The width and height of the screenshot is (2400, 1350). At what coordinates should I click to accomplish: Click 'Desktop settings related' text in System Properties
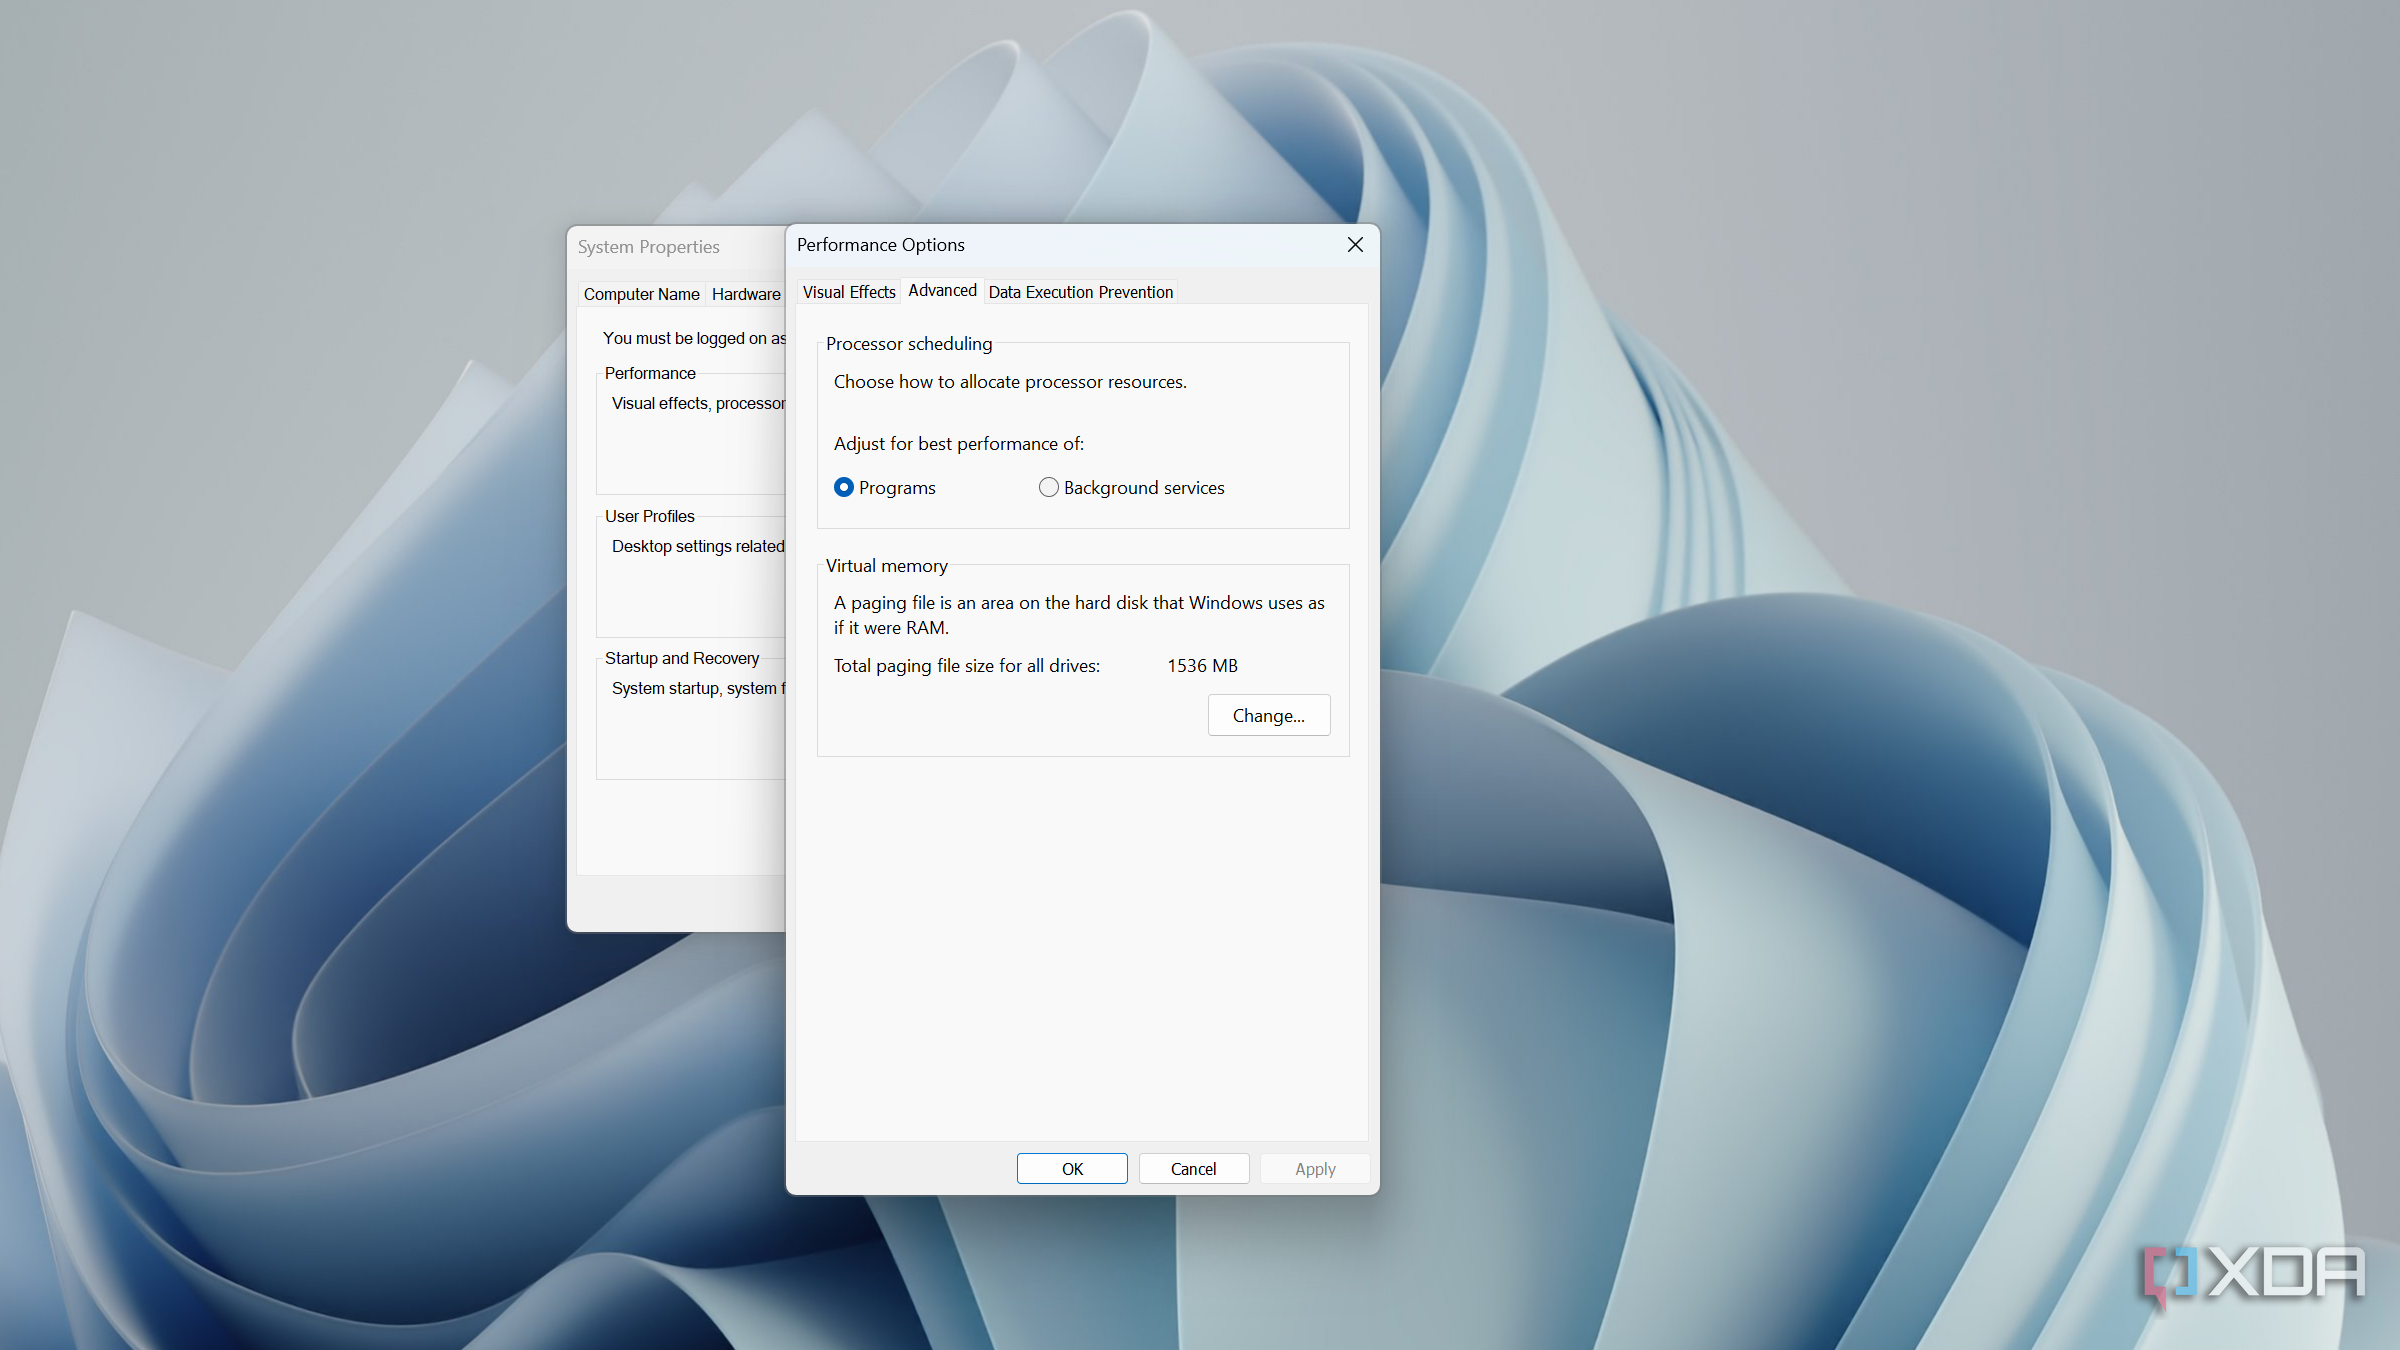tap(698, 546)
